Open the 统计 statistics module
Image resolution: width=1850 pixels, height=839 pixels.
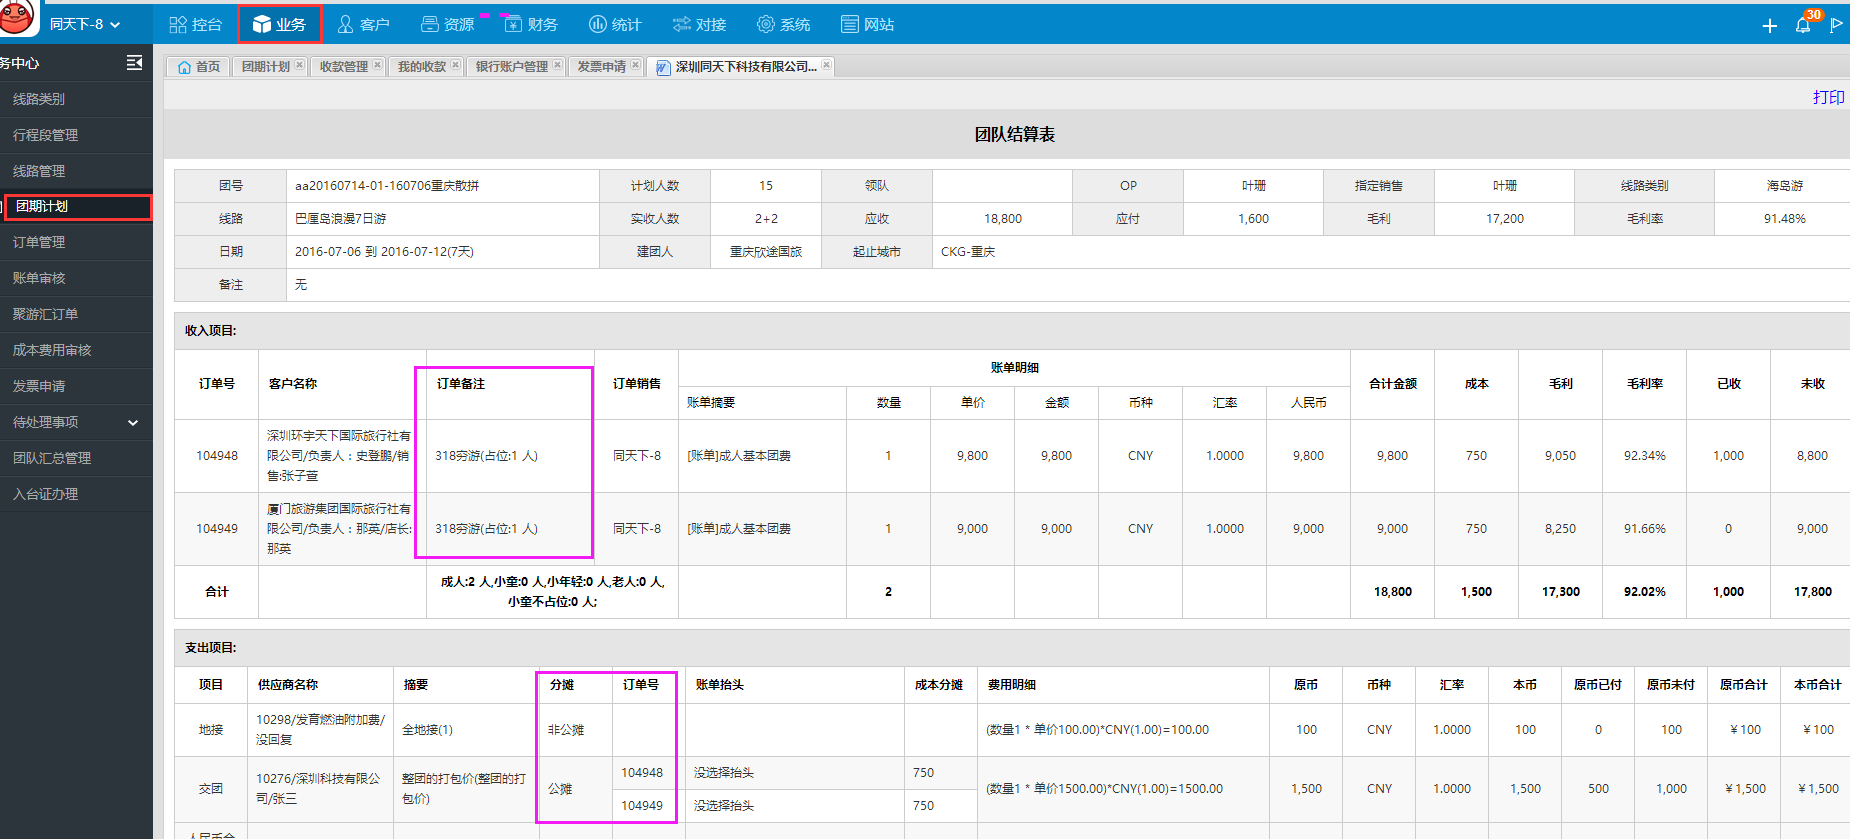tap(615, 24)
